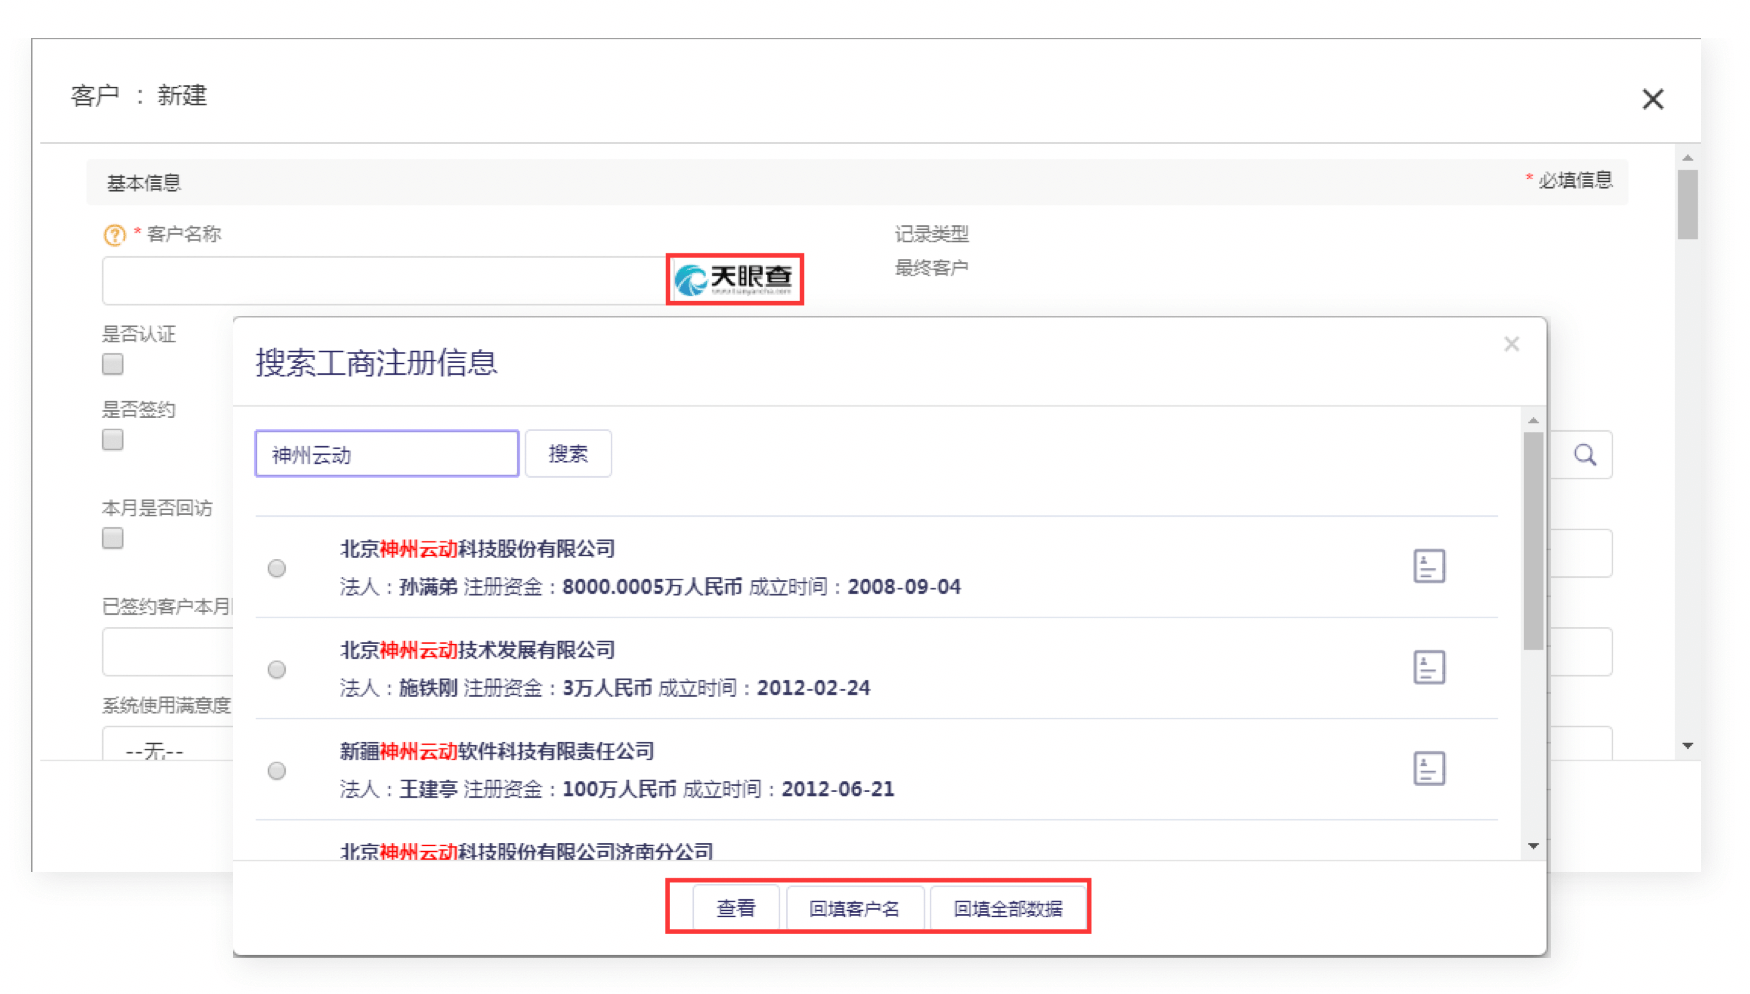The image size is (1750, 994).
Task: Click legal person name 施铁刚
Action: 428,688
